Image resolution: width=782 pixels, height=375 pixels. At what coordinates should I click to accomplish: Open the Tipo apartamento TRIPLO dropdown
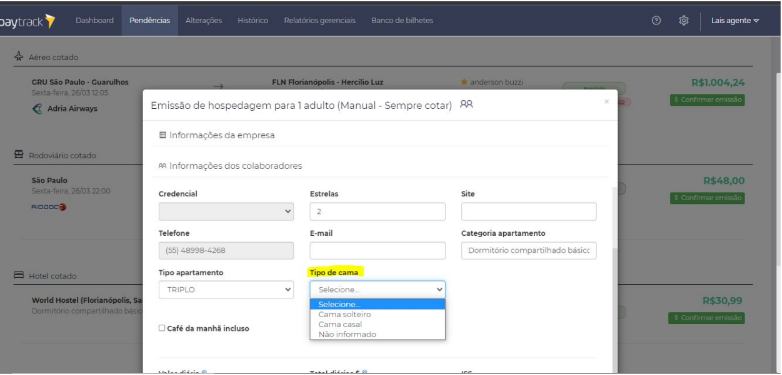226,290
